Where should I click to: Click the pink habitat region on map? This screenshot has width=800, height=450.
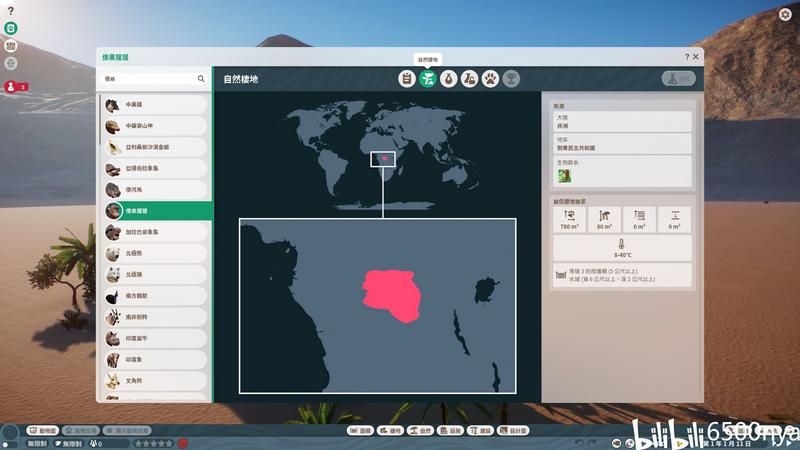pos(392,296)
